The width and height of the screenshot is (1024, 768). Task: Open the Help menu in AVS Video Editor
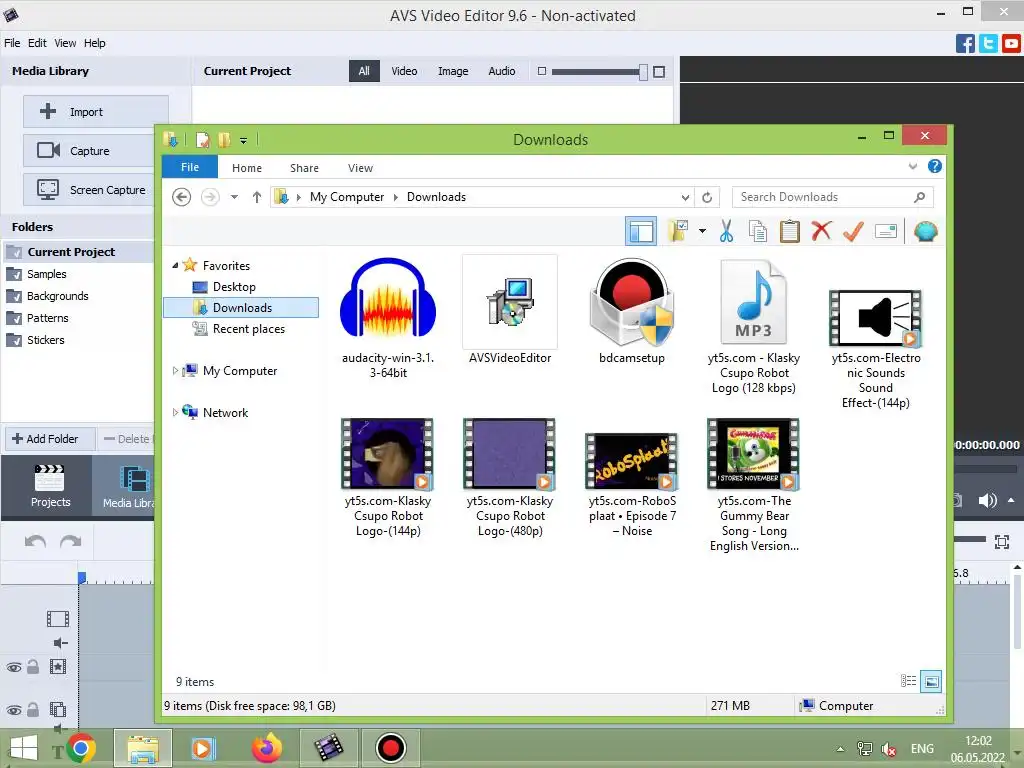(95, 43)
